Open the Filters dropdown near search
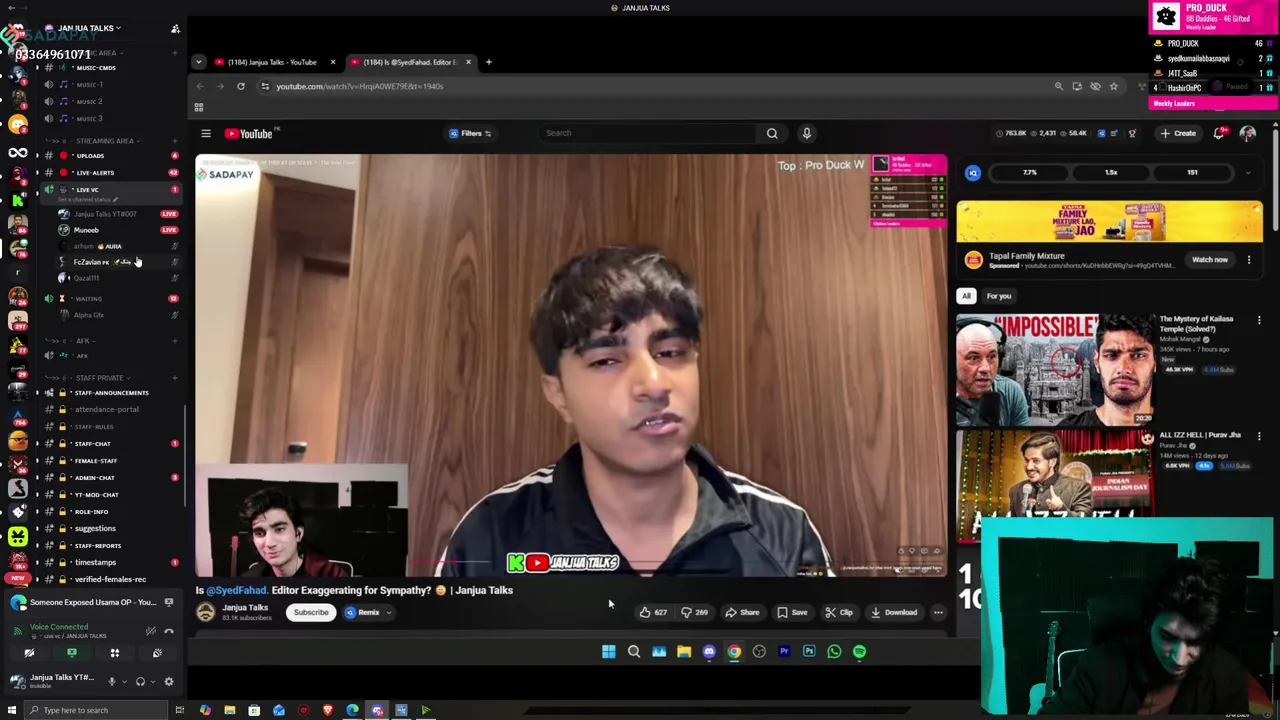 tap(471, 133)
